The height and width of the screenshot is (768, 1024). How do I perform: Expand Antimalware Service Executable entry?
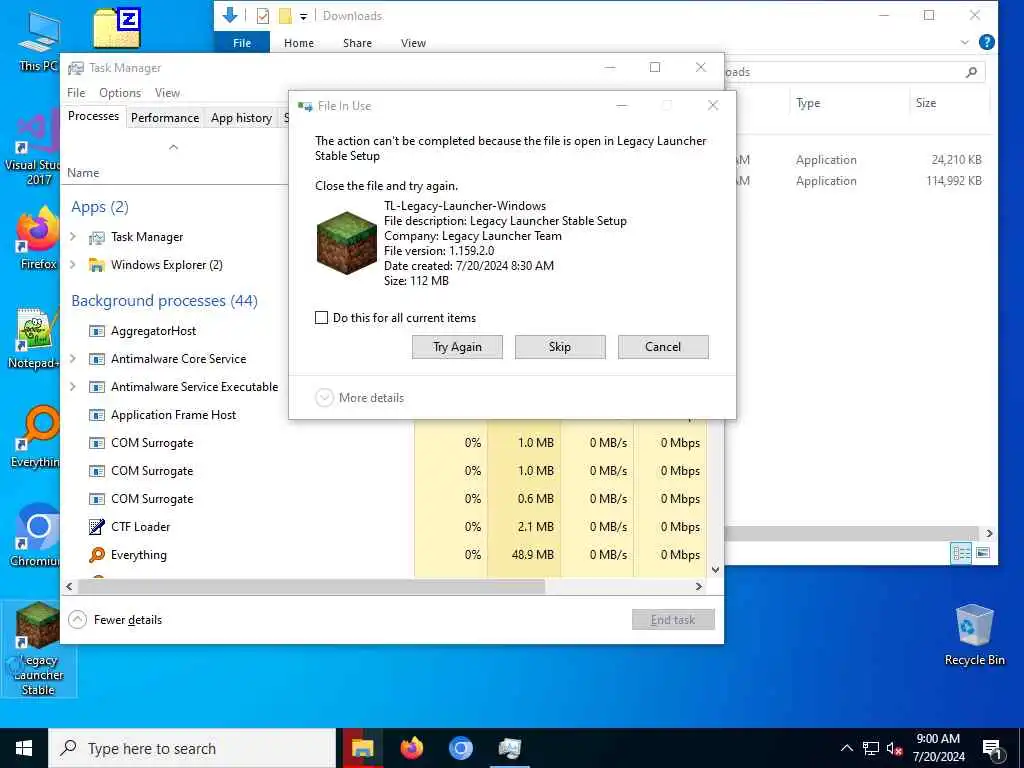73,387
